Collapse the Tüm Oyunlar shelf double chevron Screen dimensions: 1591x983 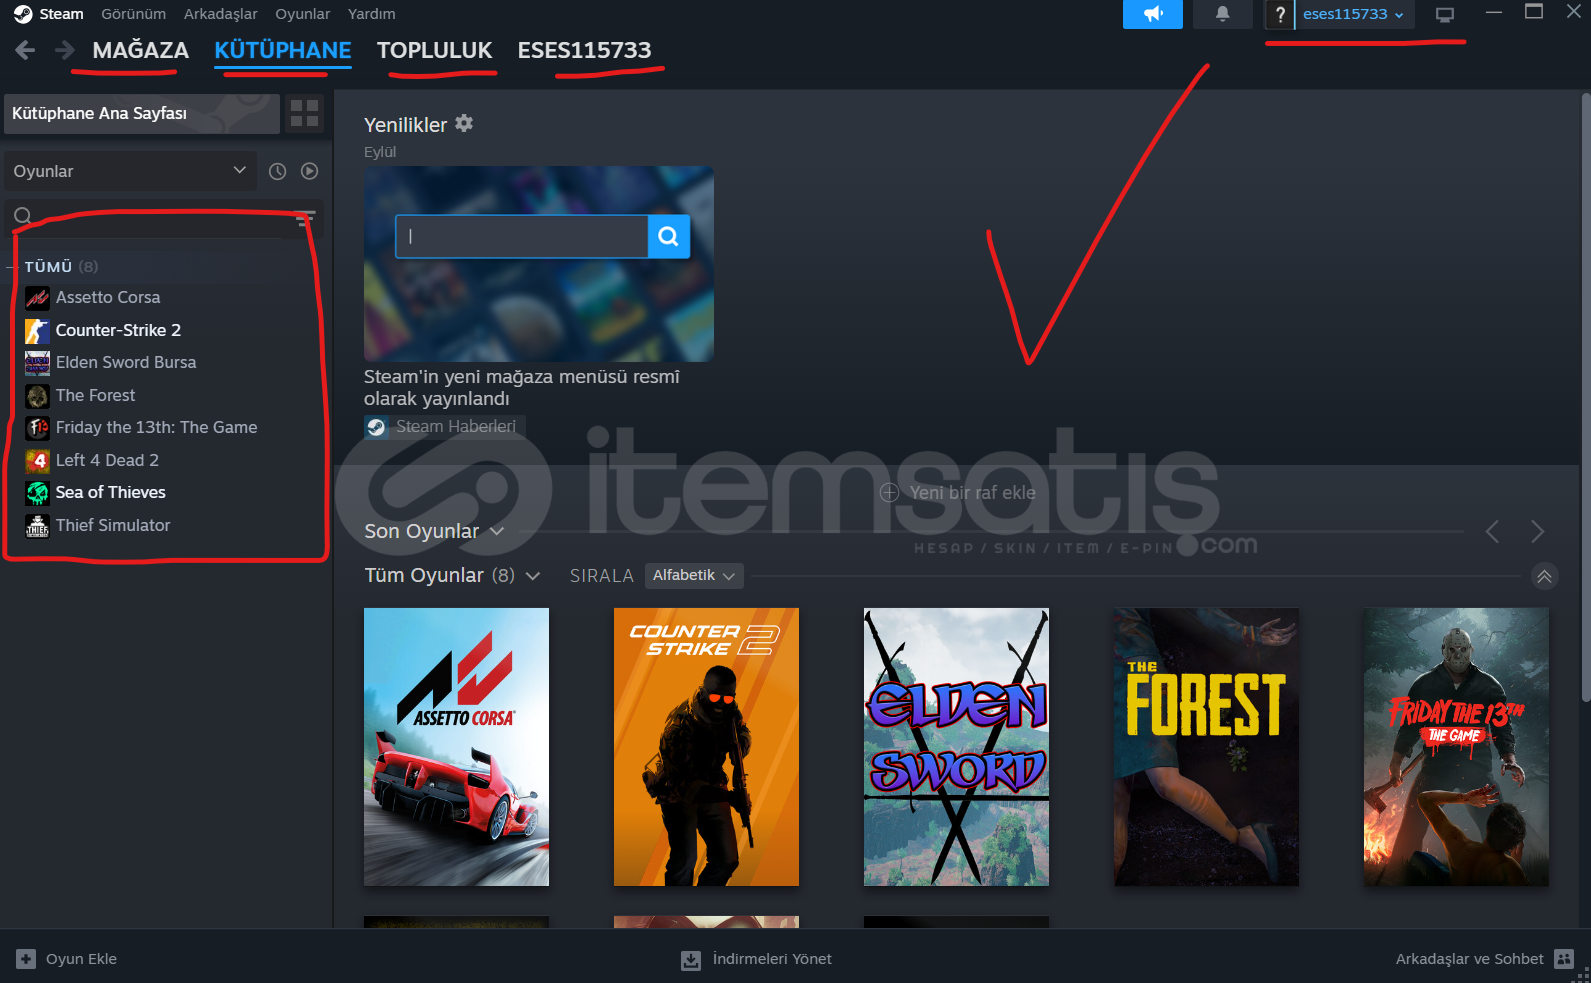point(1545,576)
